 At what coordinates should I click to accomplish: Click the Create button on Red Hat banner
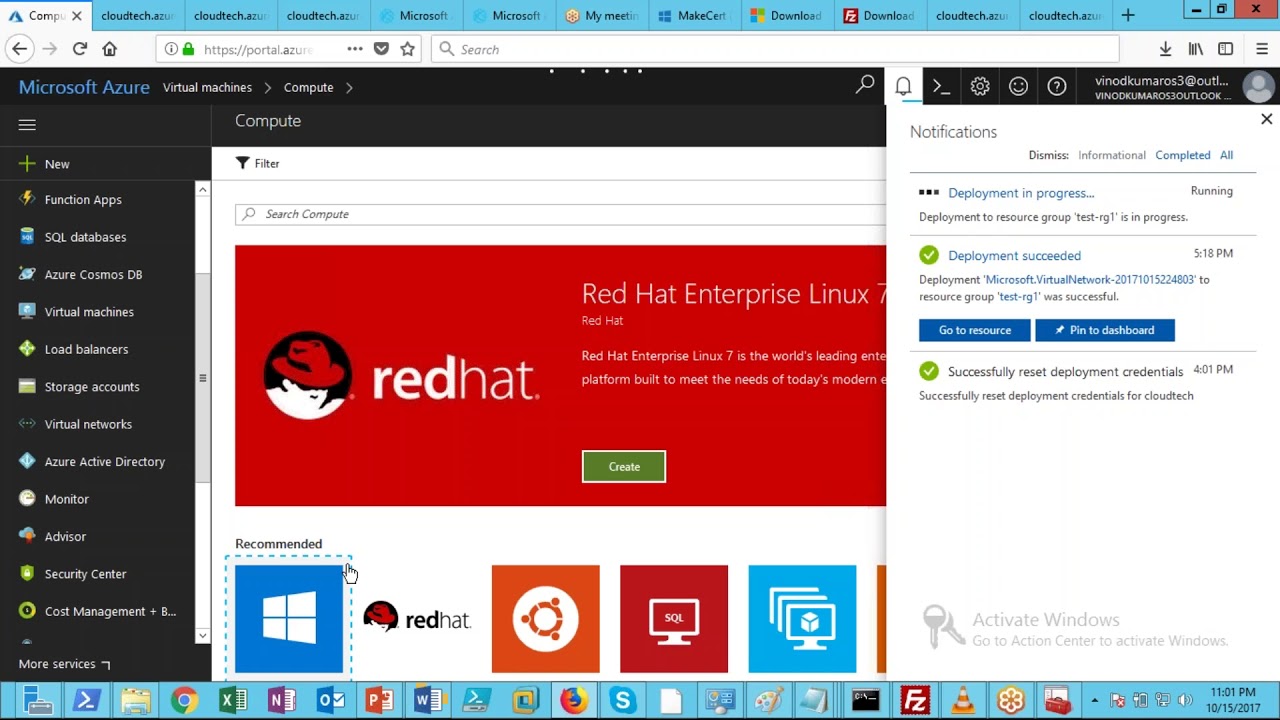pos(624,467)
